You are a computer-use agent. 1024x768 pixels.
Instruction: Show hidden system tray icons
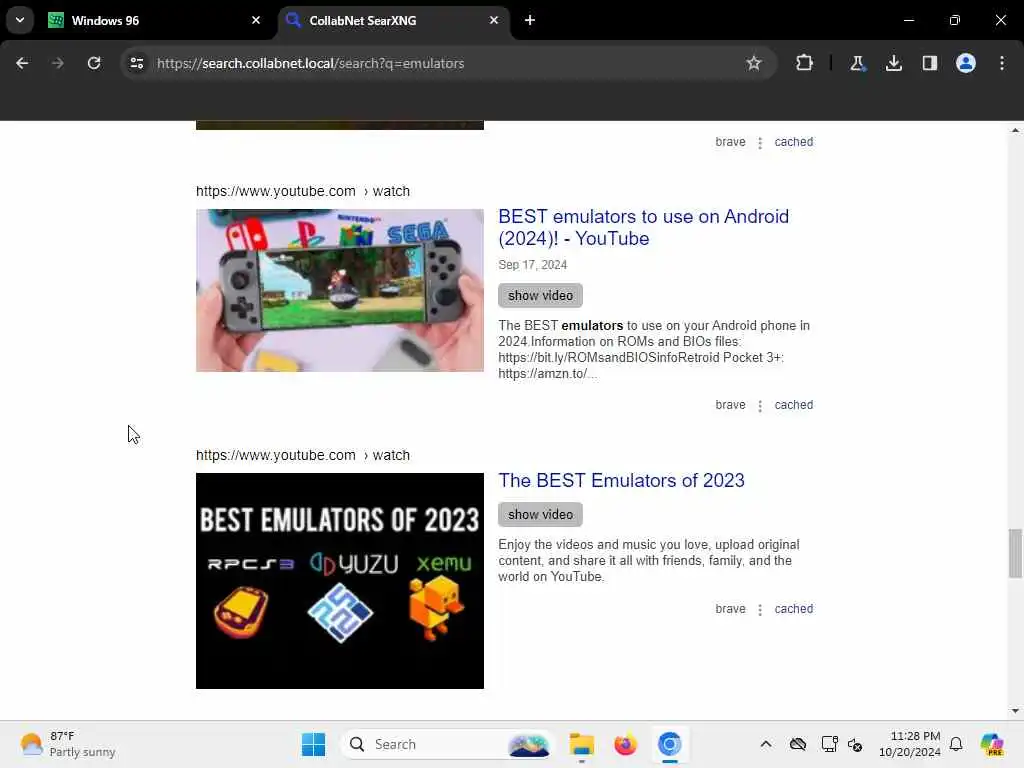point(765,744)
